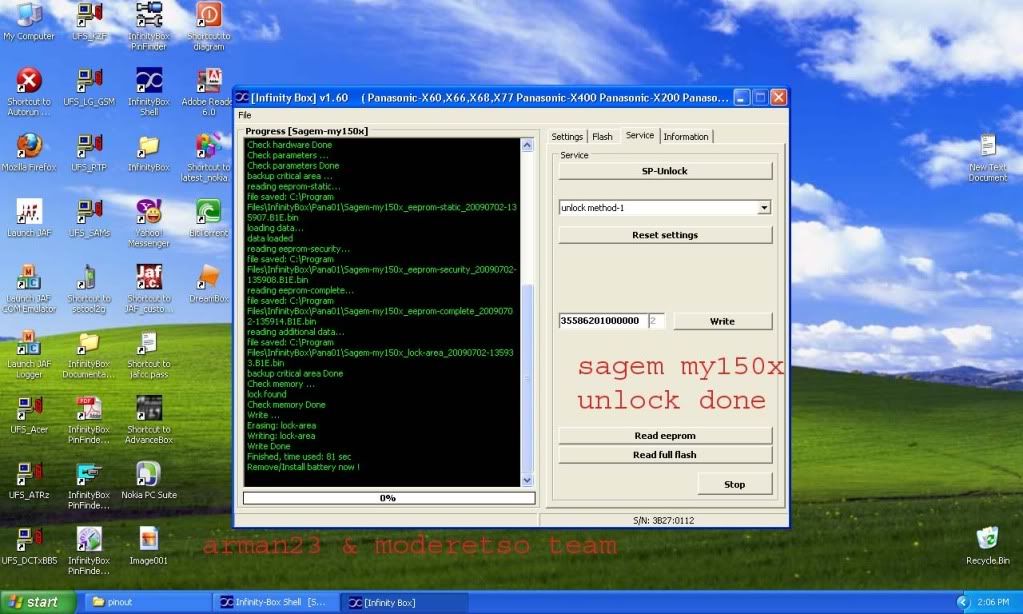This screenshot has height=614, width=1023.
Task: Click the [Infinity Box] taskbar button
Action: 406,602
